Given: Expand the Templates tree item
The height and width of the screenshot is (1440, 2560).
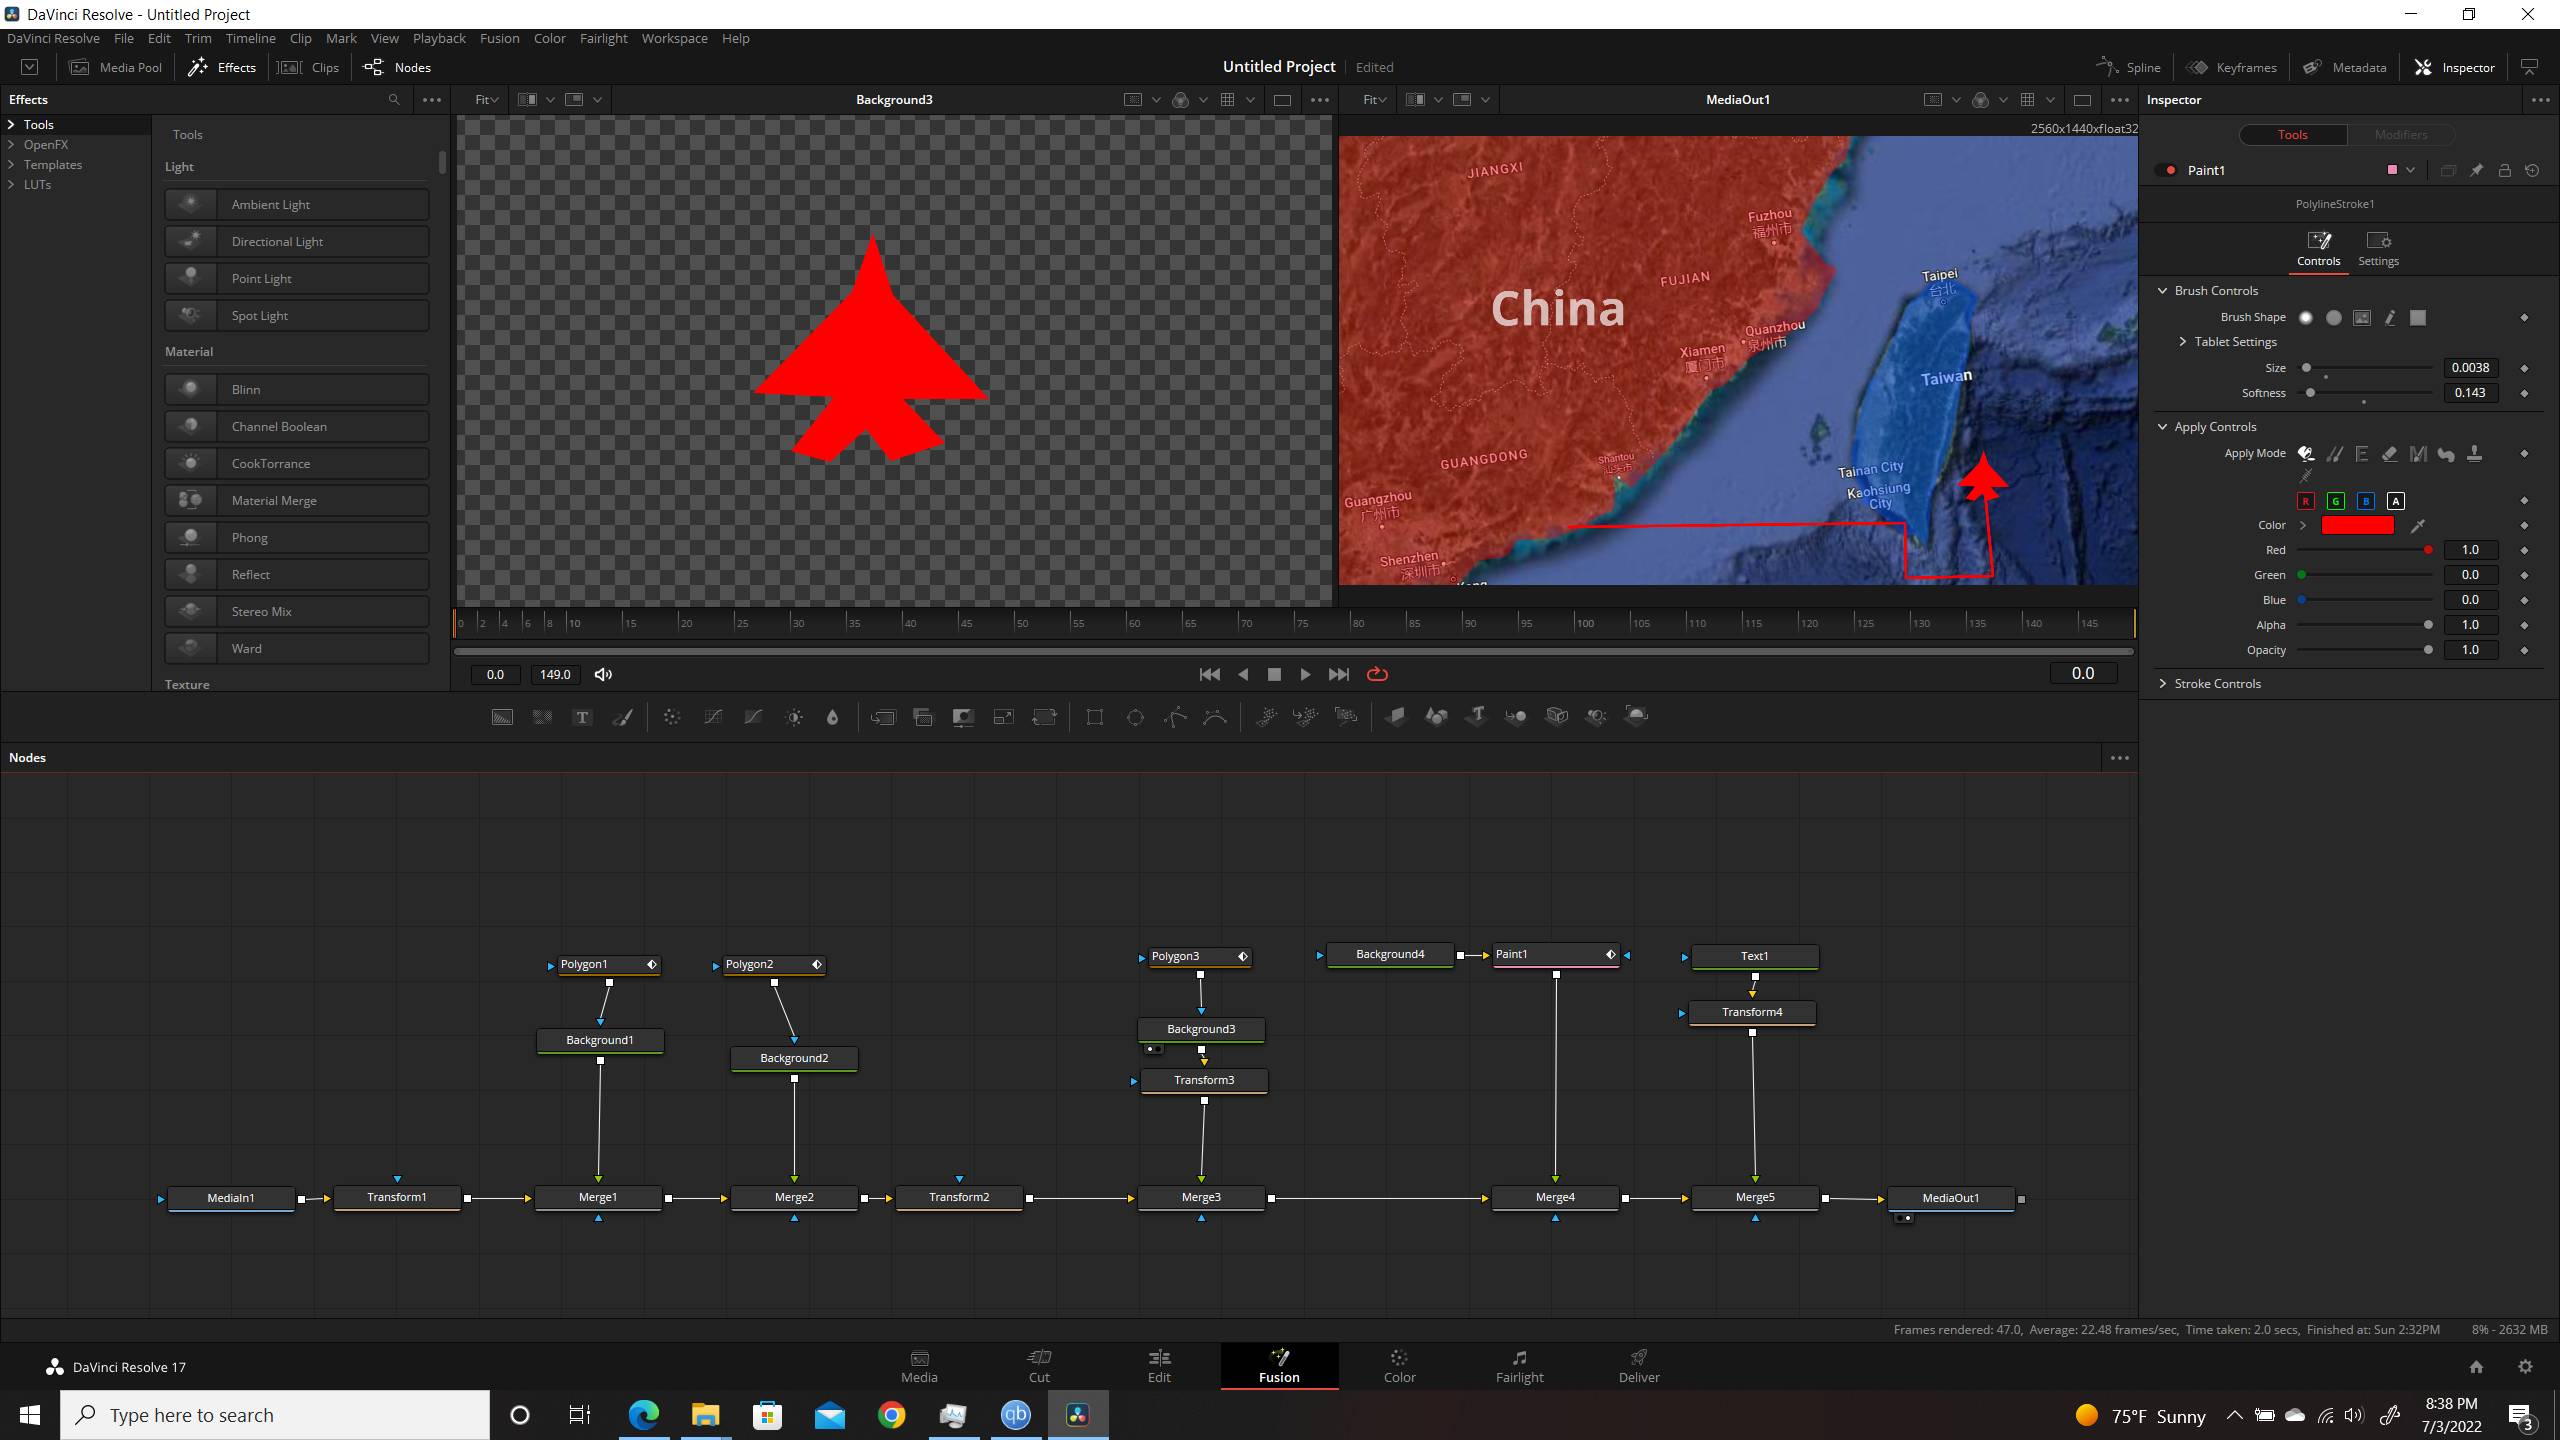Looking at the screenshot, I should (11, 165).
